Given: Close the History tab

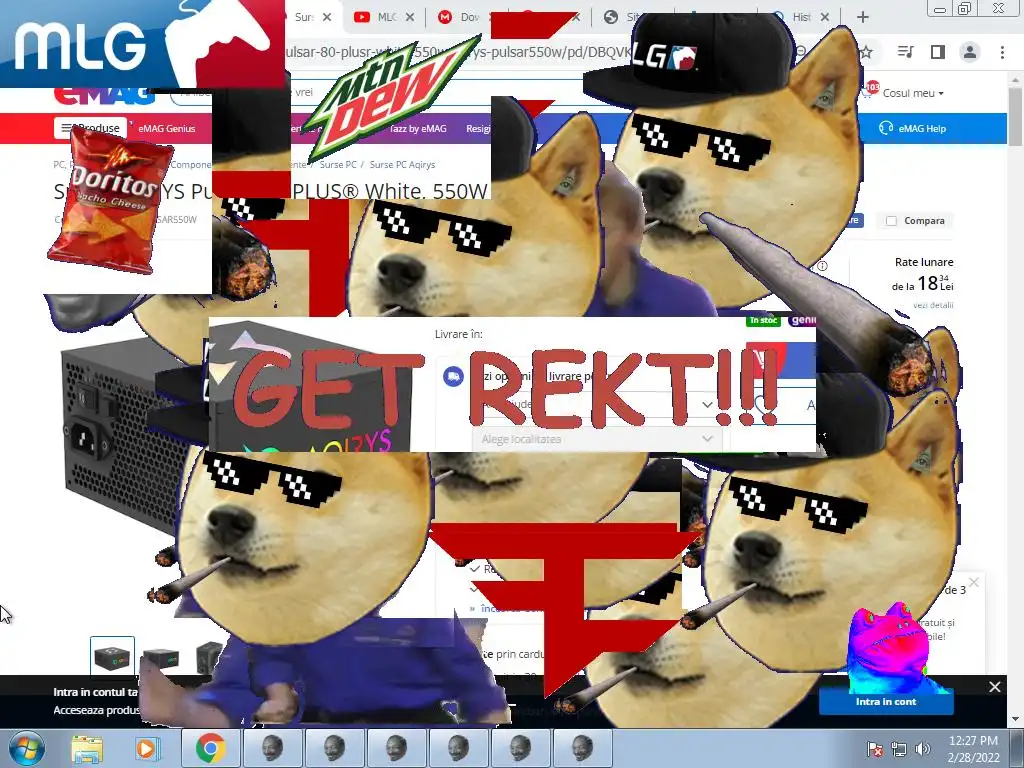Looking at the screenshot, I should pyautogui.click(x=825, y=17).
